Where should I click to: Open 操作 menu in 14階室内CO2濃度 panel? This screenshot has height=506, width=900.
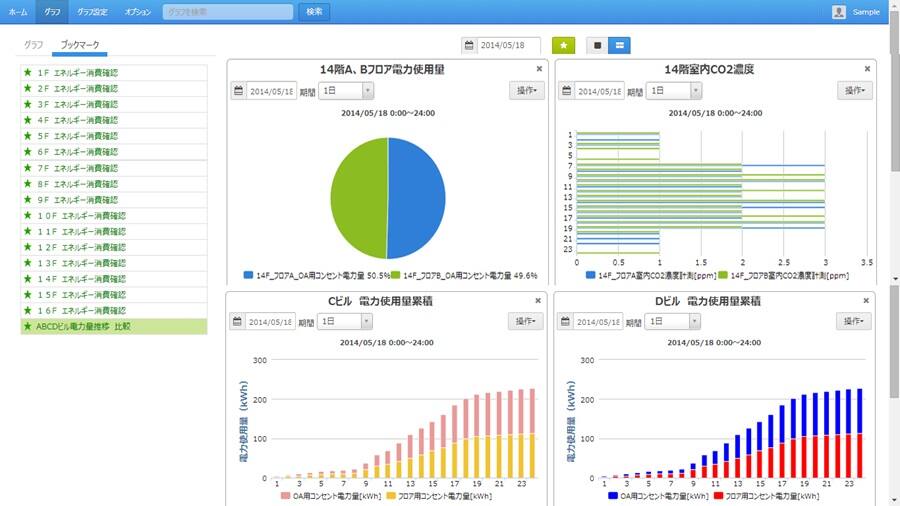855,91
